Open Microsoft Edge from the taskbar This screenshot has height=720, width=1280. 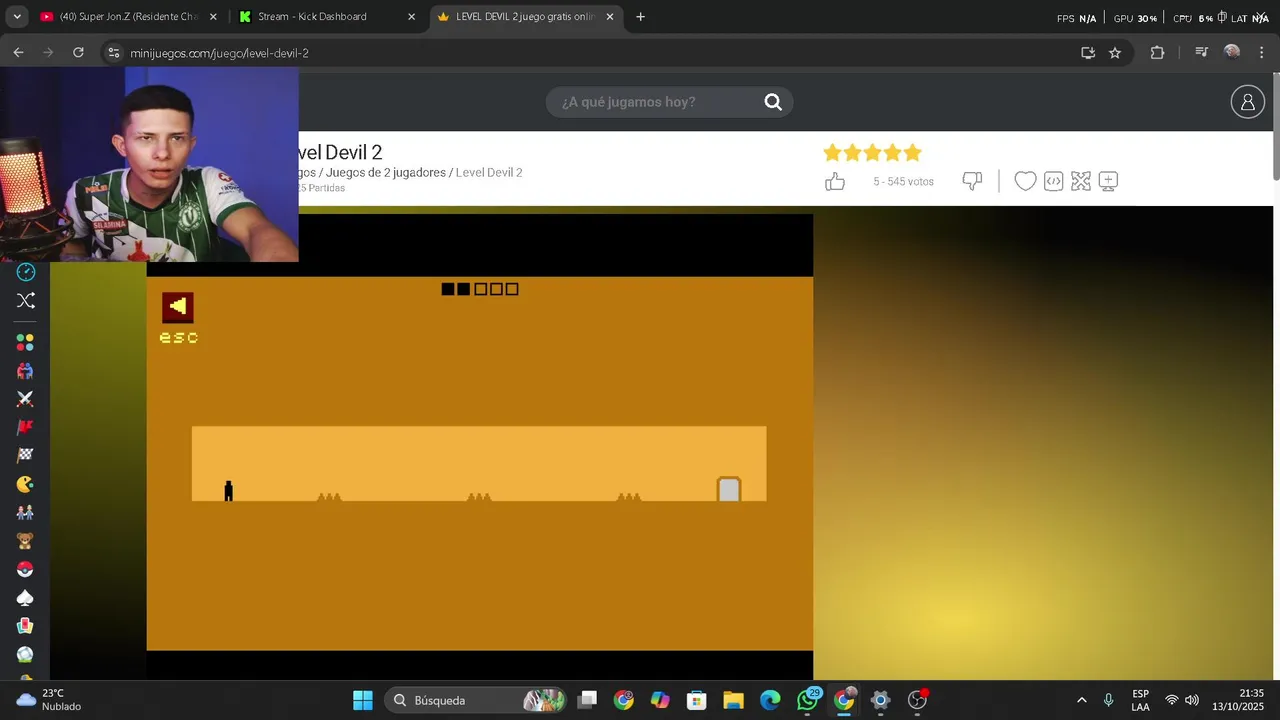(x=770, y=700)
